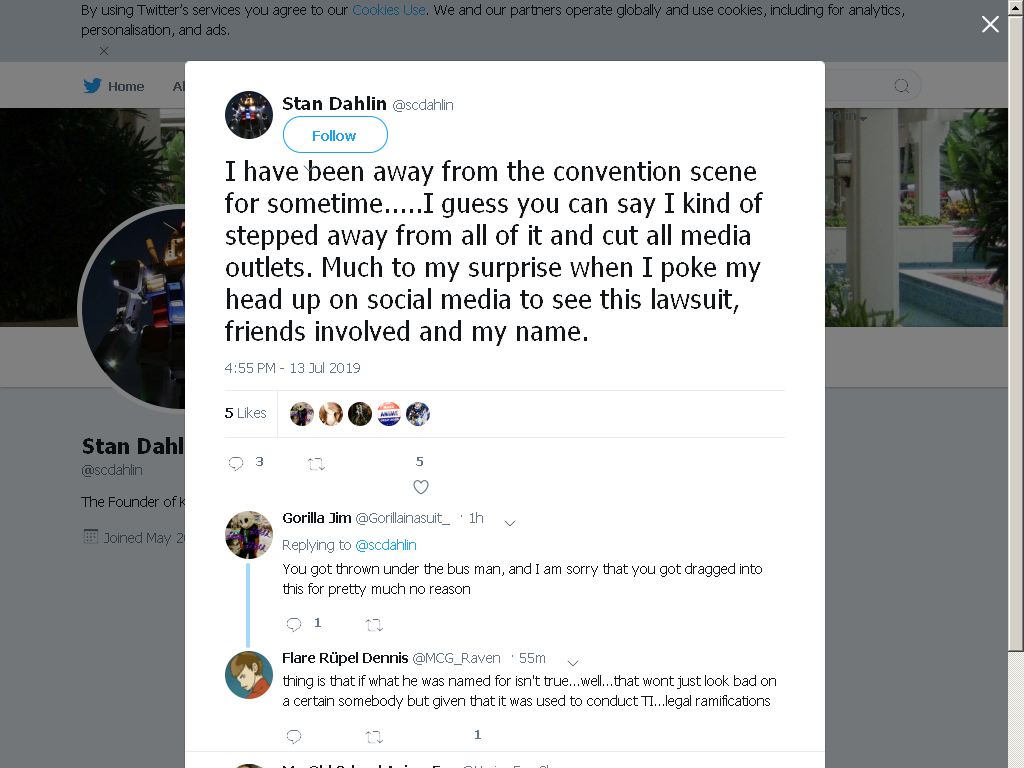Viewport: 1024px width, 768px height.
Task: Dismiss the cookie notice small X
Action: (104, 51)
